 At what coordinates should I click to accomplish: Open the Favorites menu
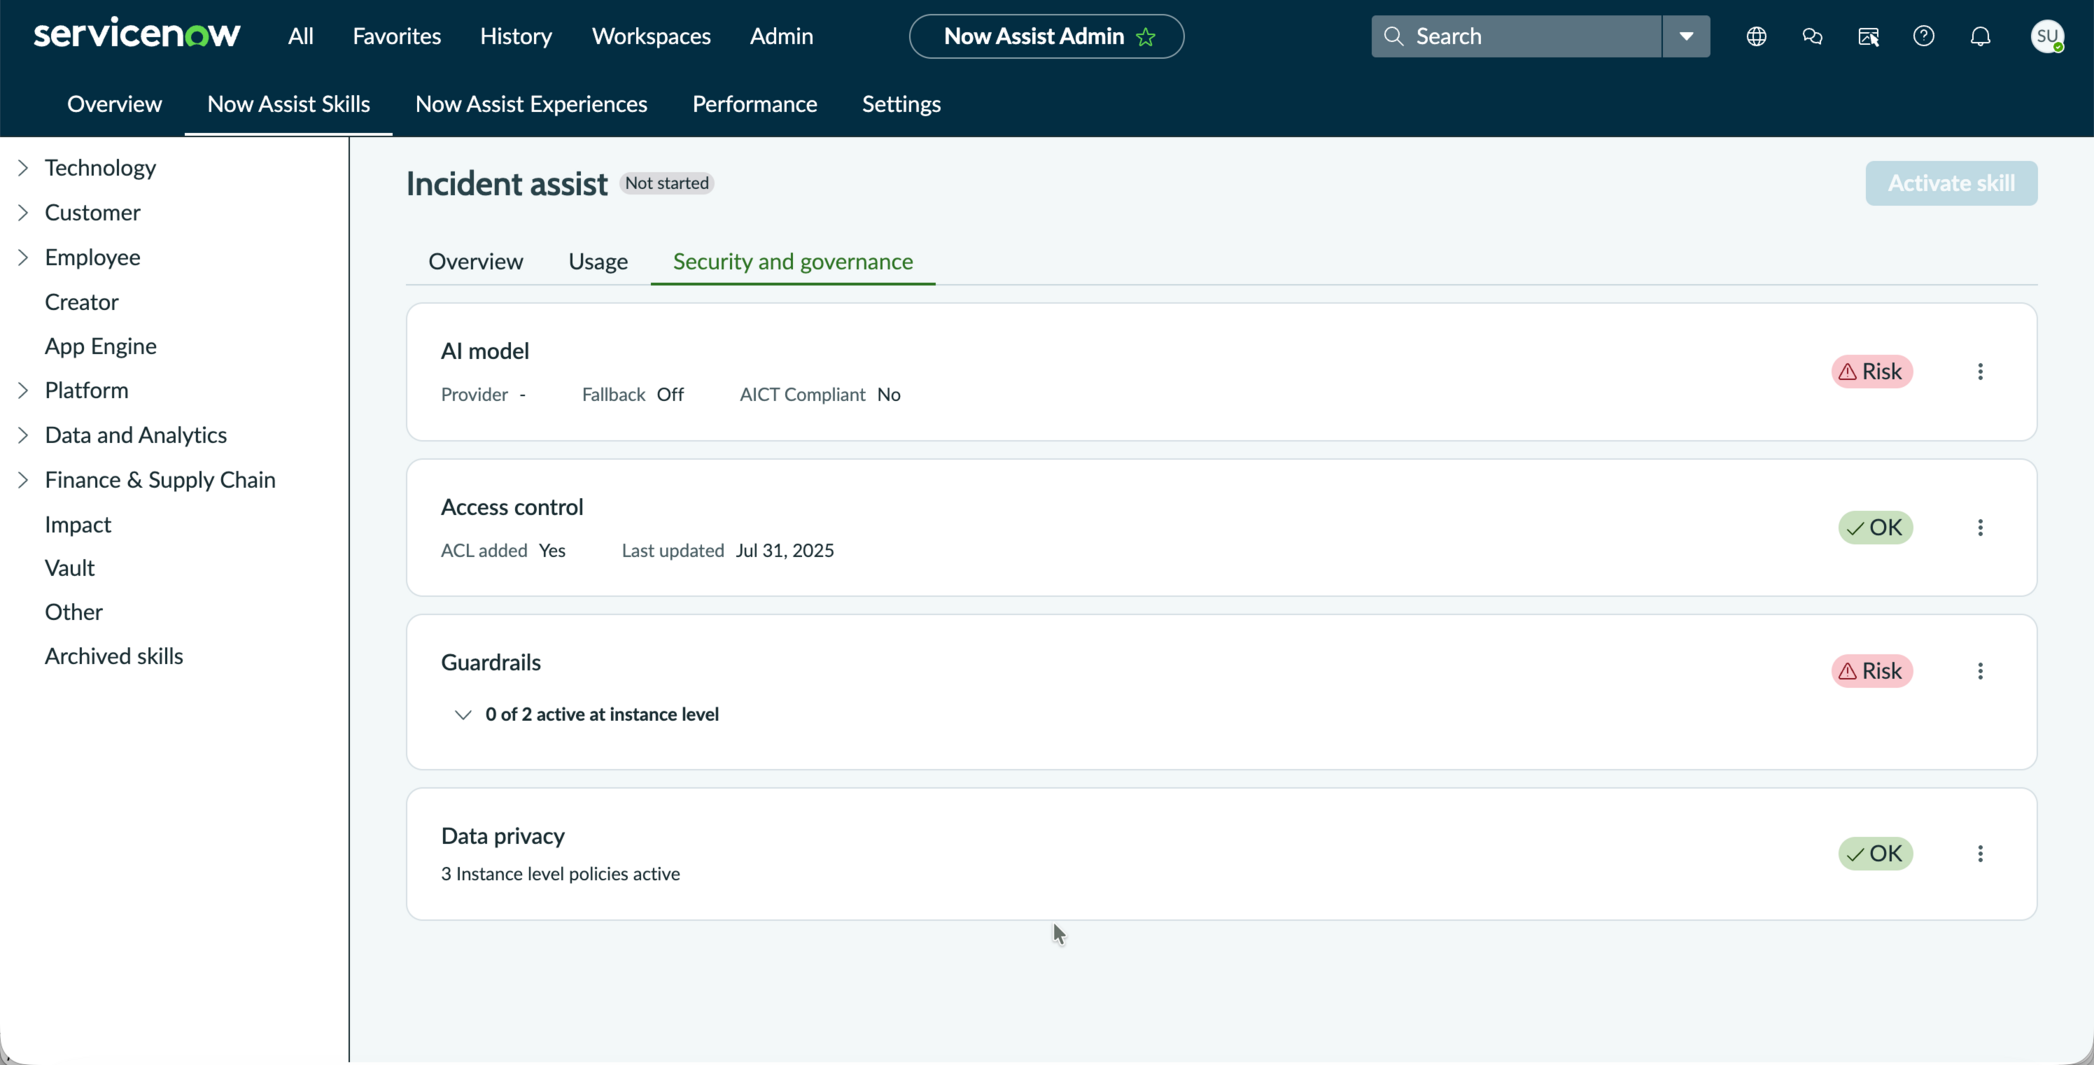coord(396,36)
